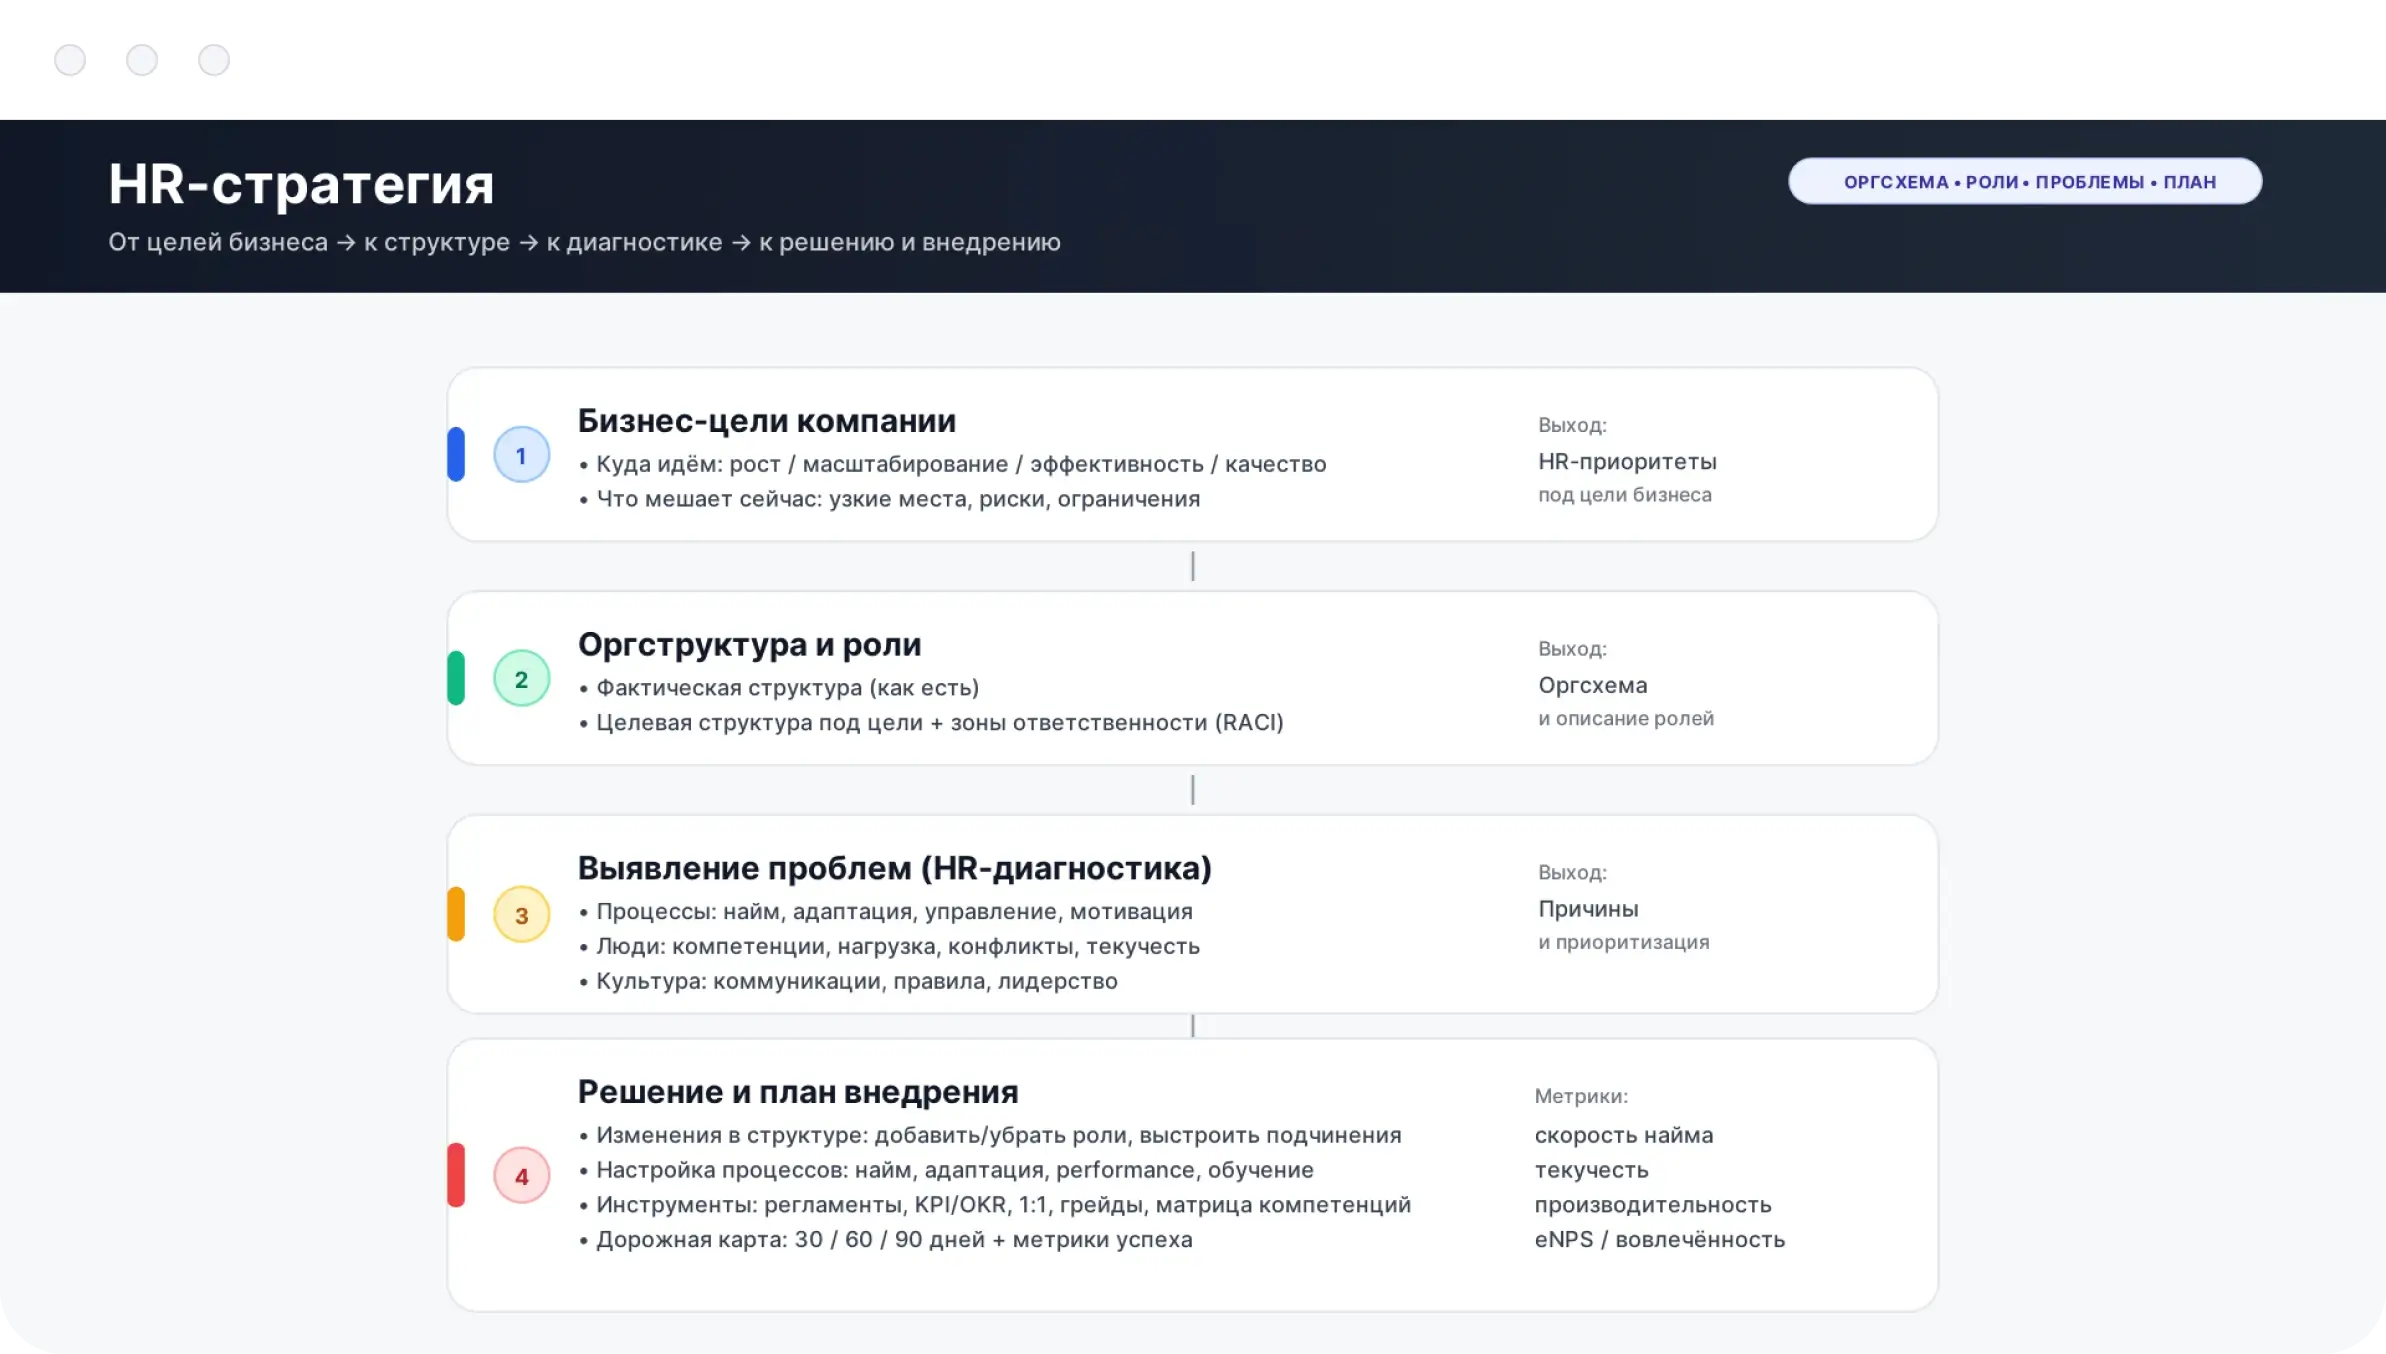This screenshot has width=2386, height=1354.
Task: Click the blue step 1 circle
Action: tap(521, 455)
